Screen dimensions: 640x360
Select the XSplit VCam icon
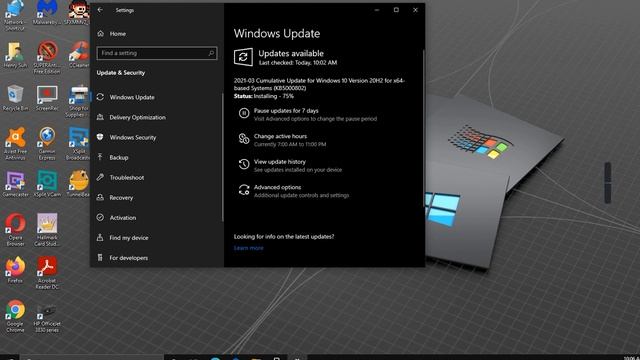point(47,184)
